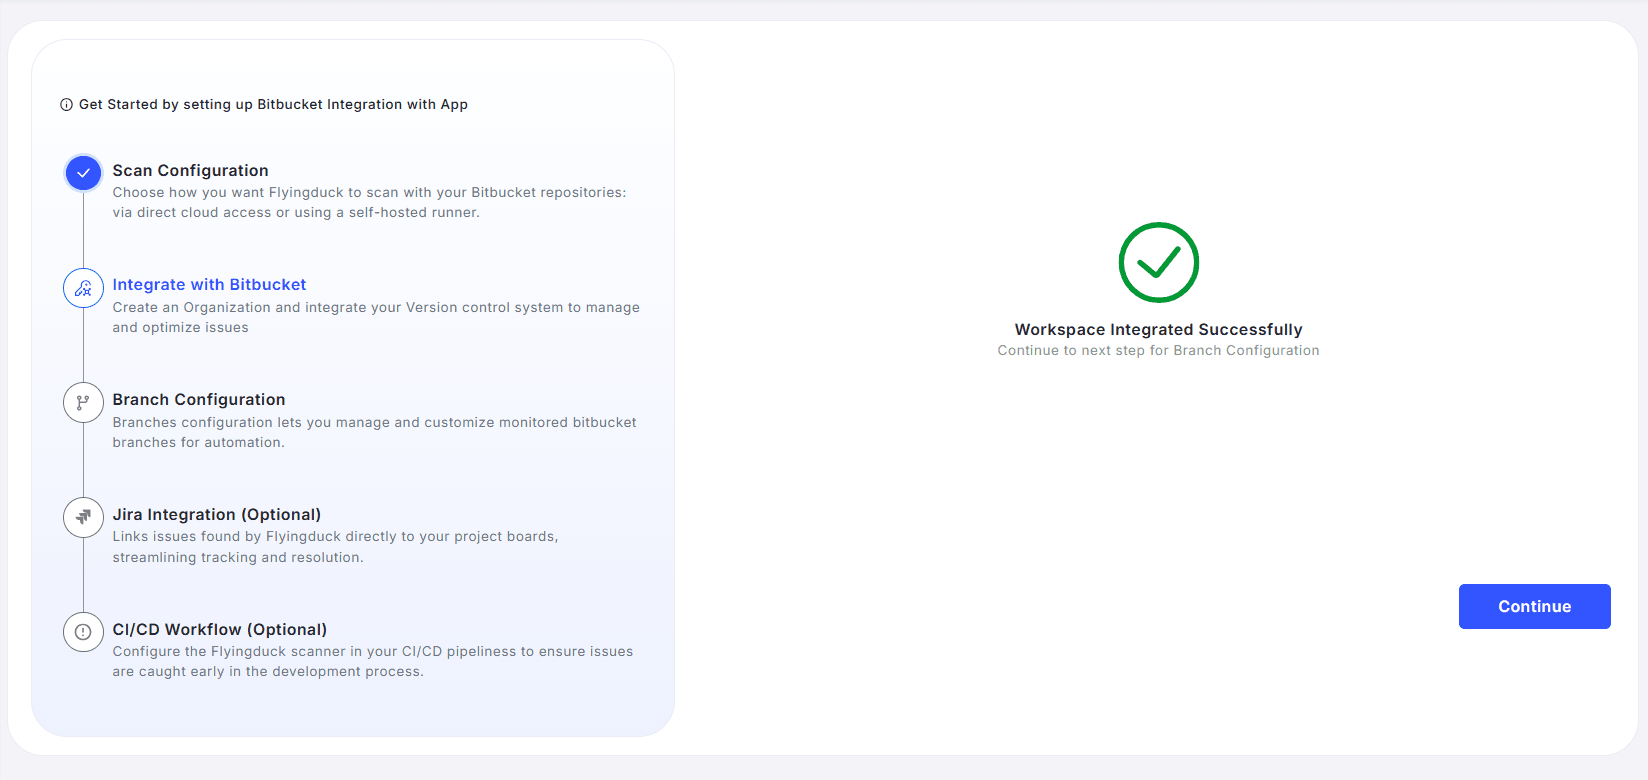Click the Integrate with Bitbucket step icon

pos(83,288)
